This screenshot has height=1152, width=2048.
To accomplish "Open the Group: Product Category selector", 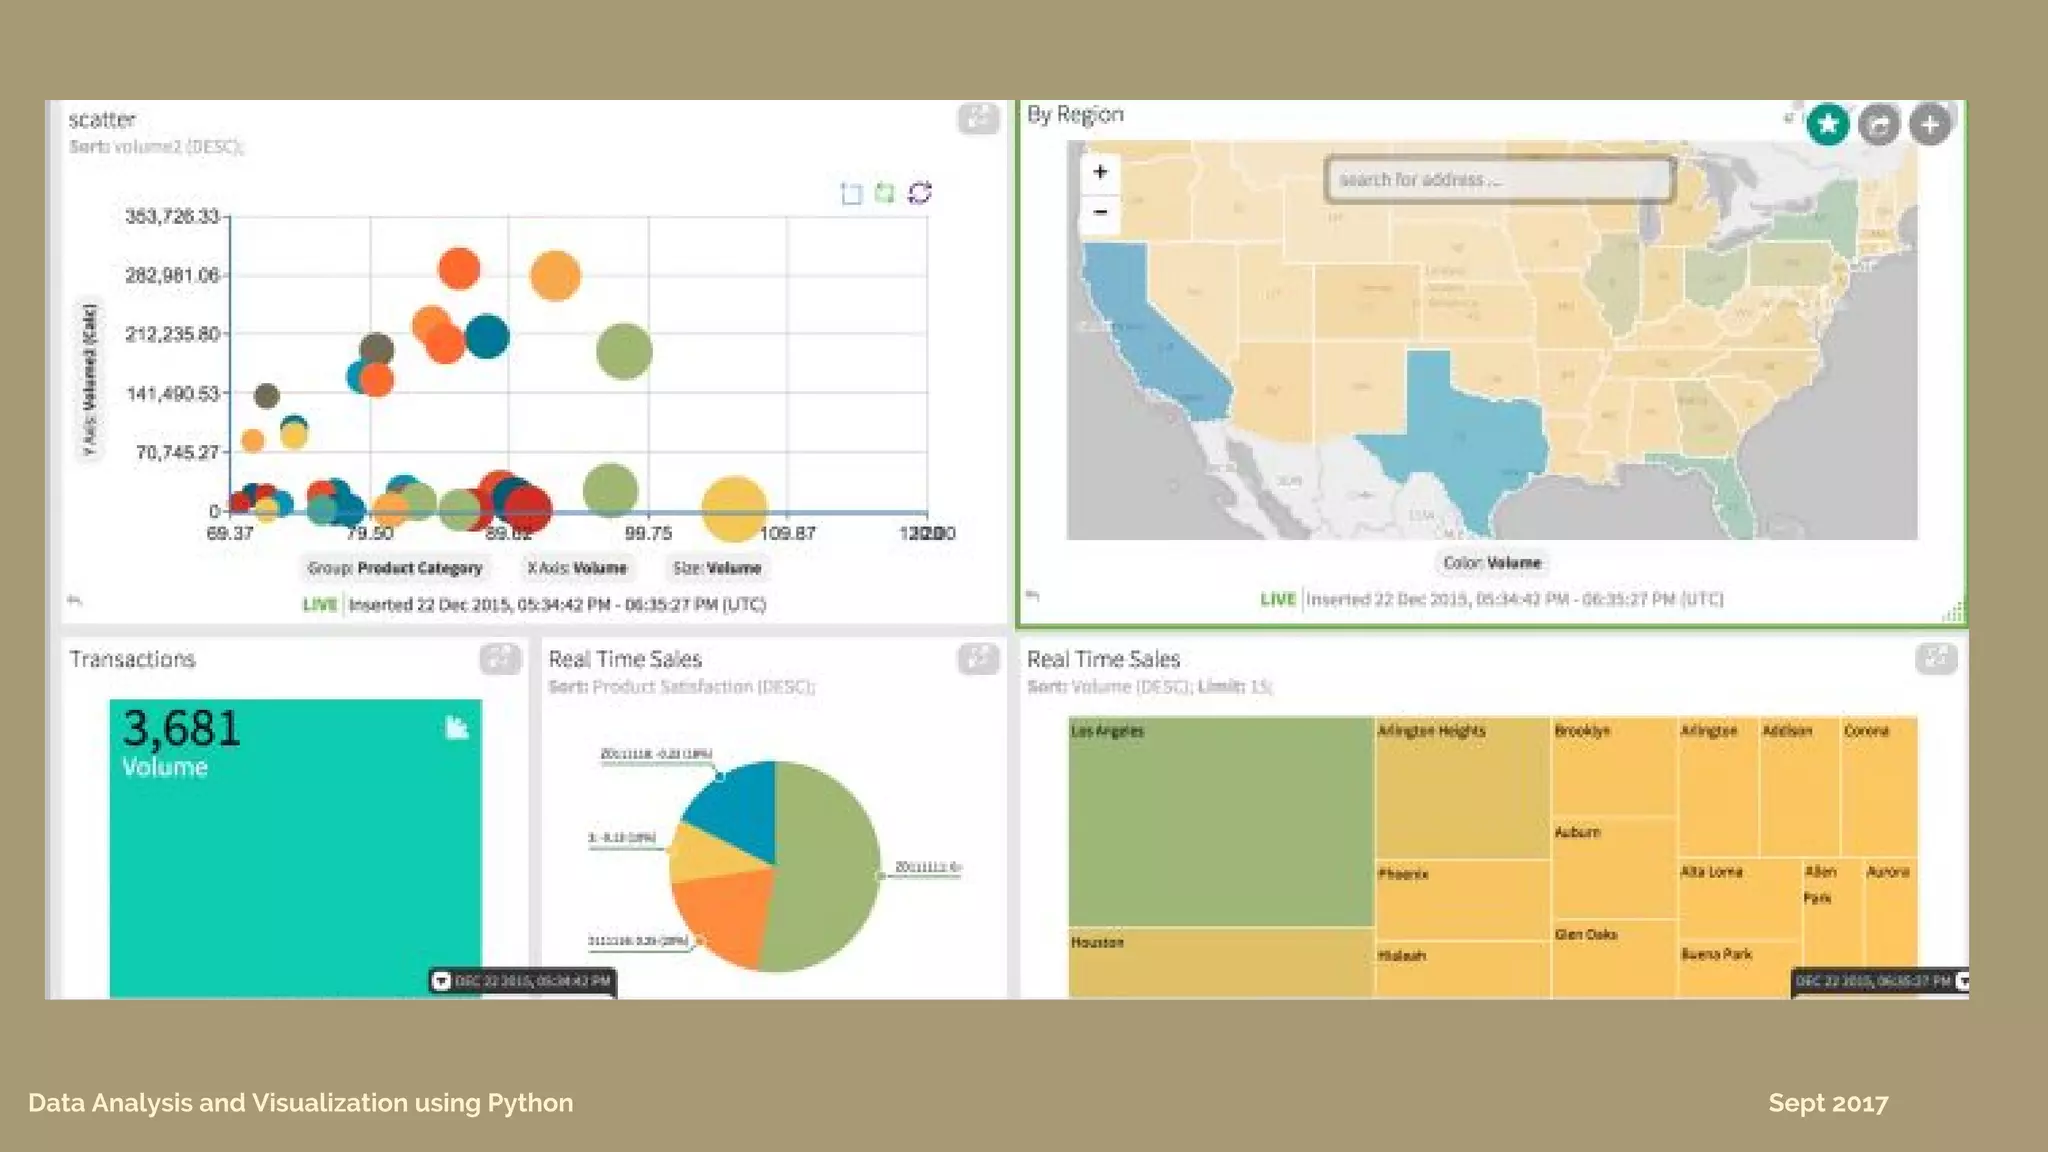I will (x=395, y=568).
